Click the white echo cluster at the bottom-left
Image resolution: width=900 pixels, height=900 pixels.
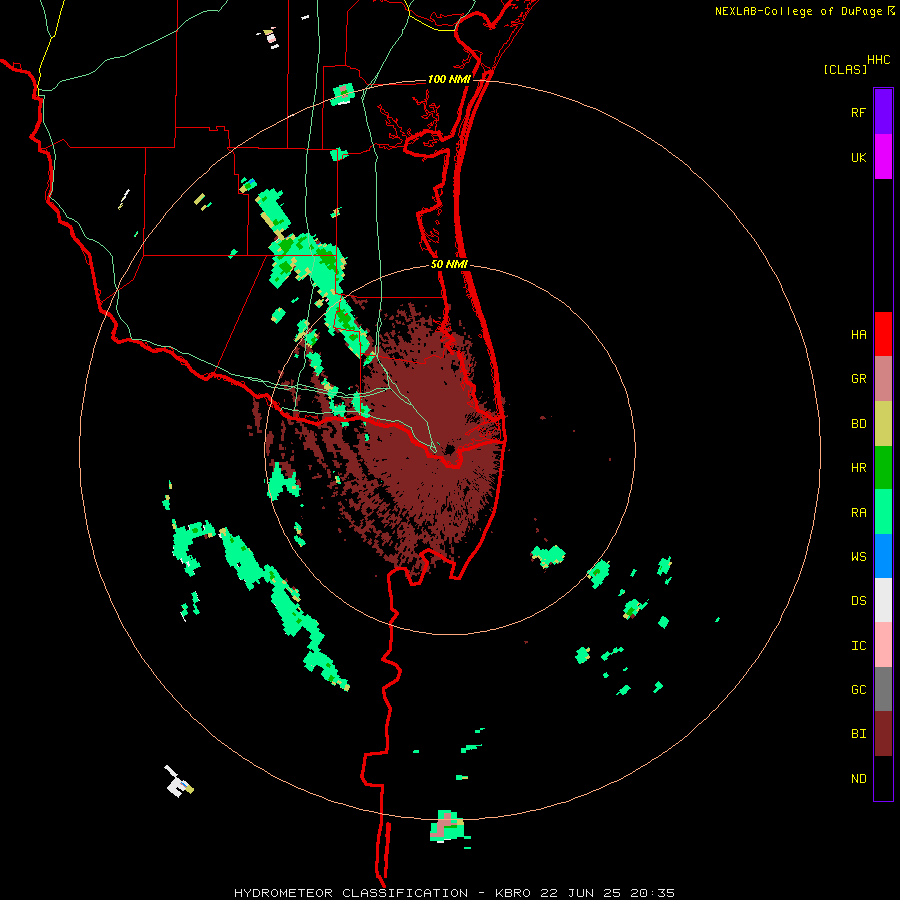point(179,782)
